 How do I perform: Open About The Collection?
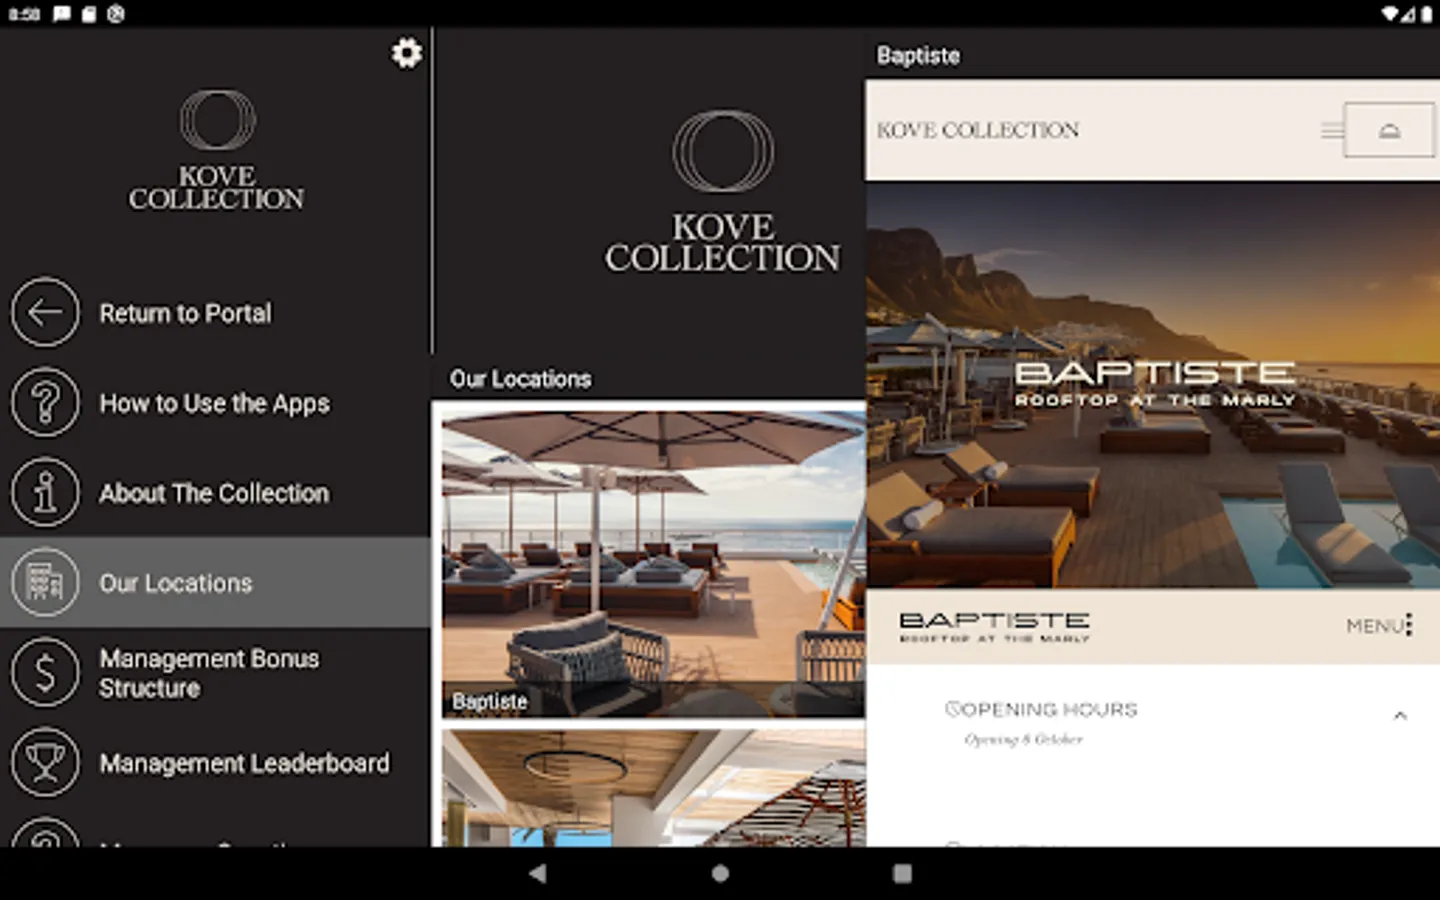point(215,493)
